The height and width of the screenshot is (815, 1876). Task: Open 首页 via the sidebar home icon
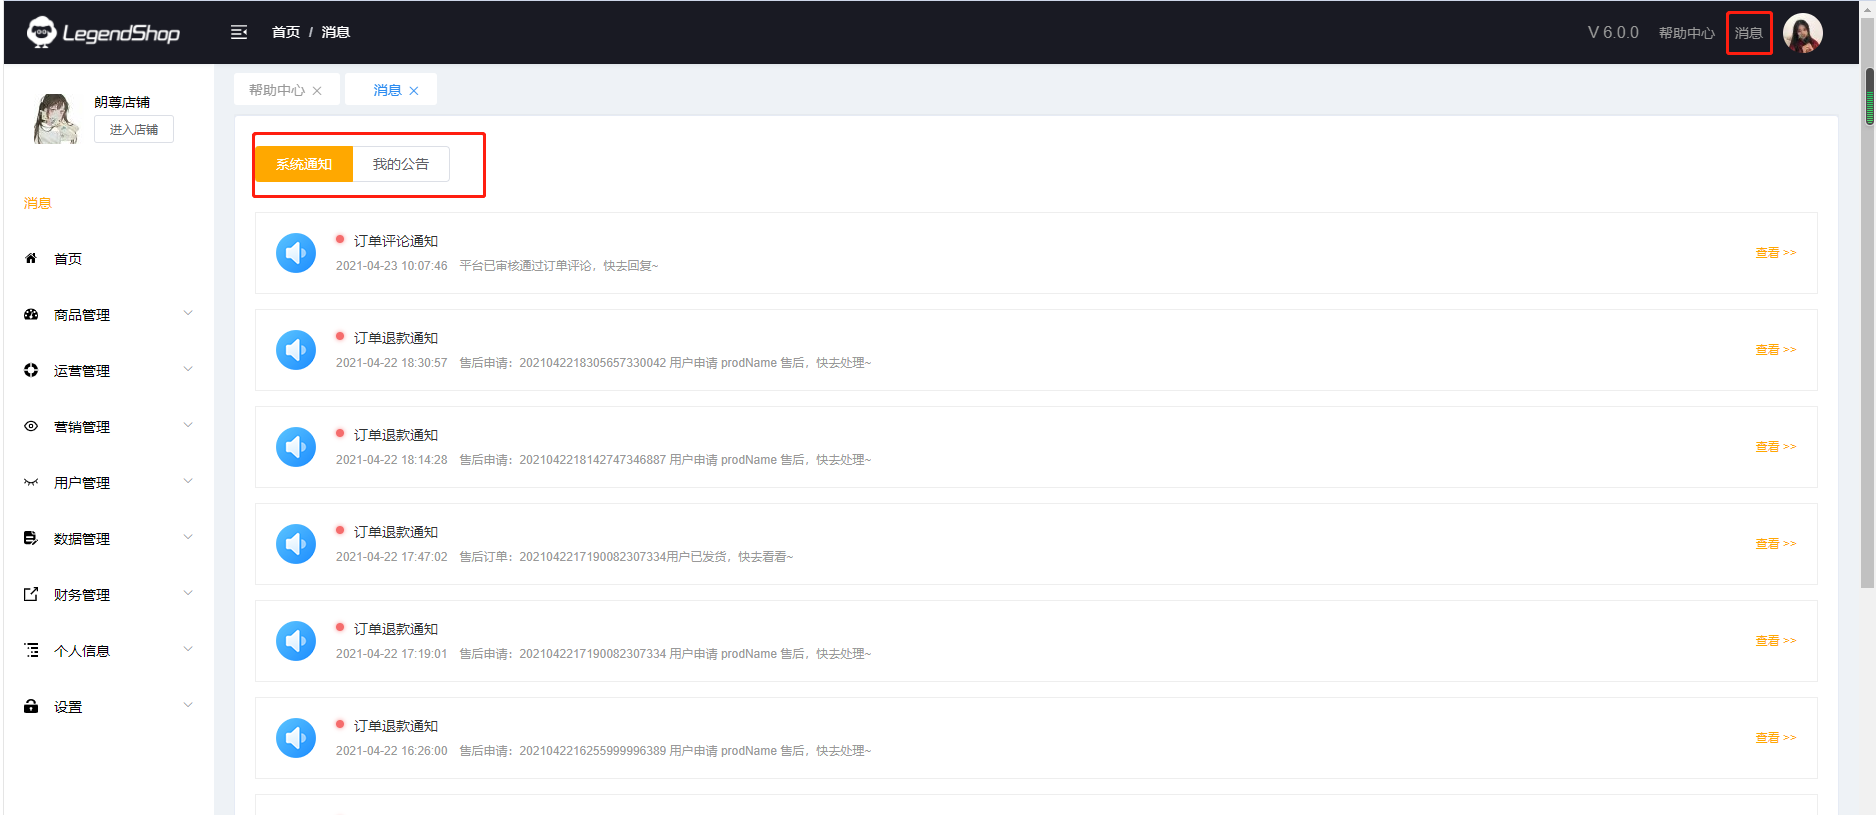tap(31, 259)
